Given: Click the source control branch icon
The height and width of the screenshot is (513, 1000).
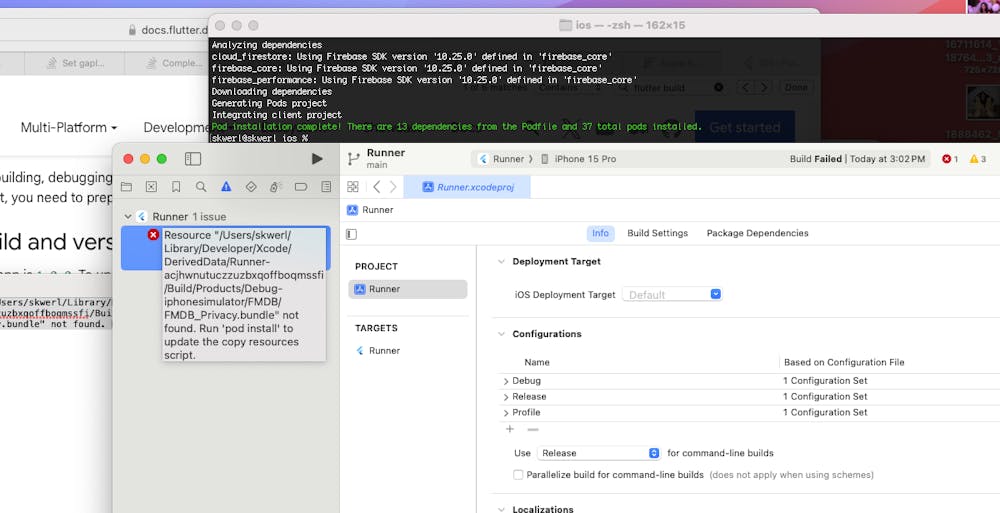Looking at the screenshot, I should pos(353,159).
